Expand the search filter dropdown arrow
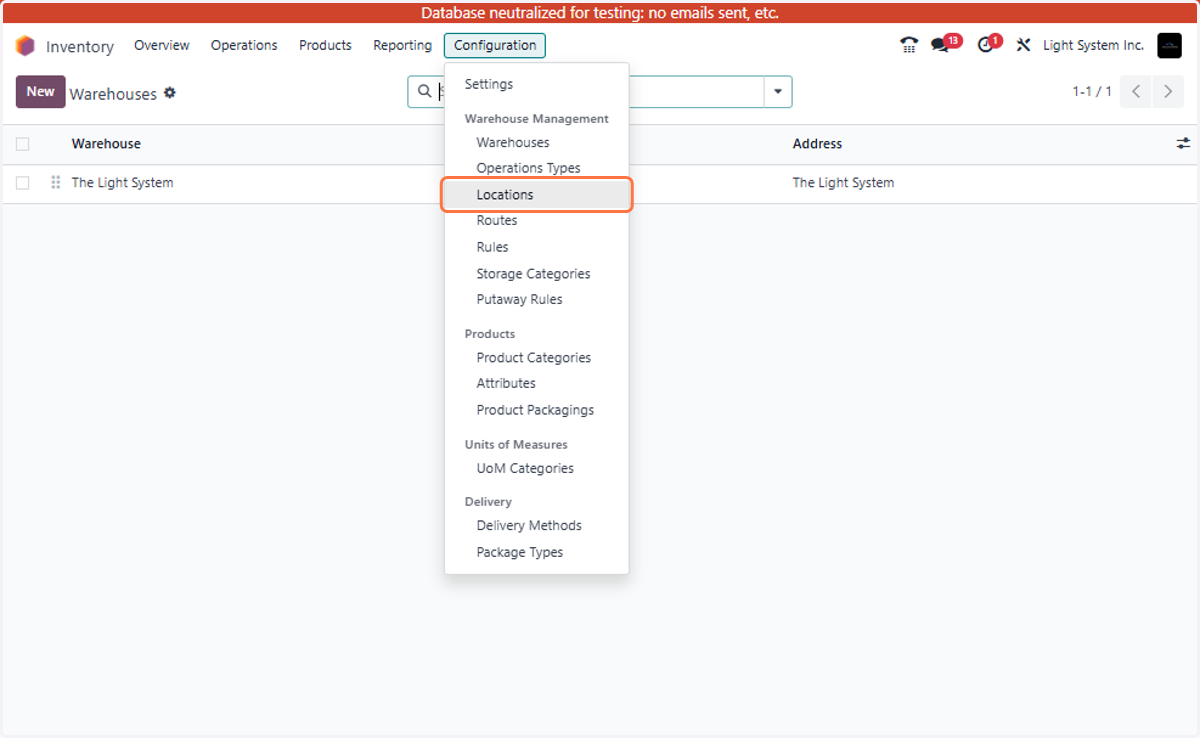The height and width of the screenshot is (738, 1200). tap(778, 92)
